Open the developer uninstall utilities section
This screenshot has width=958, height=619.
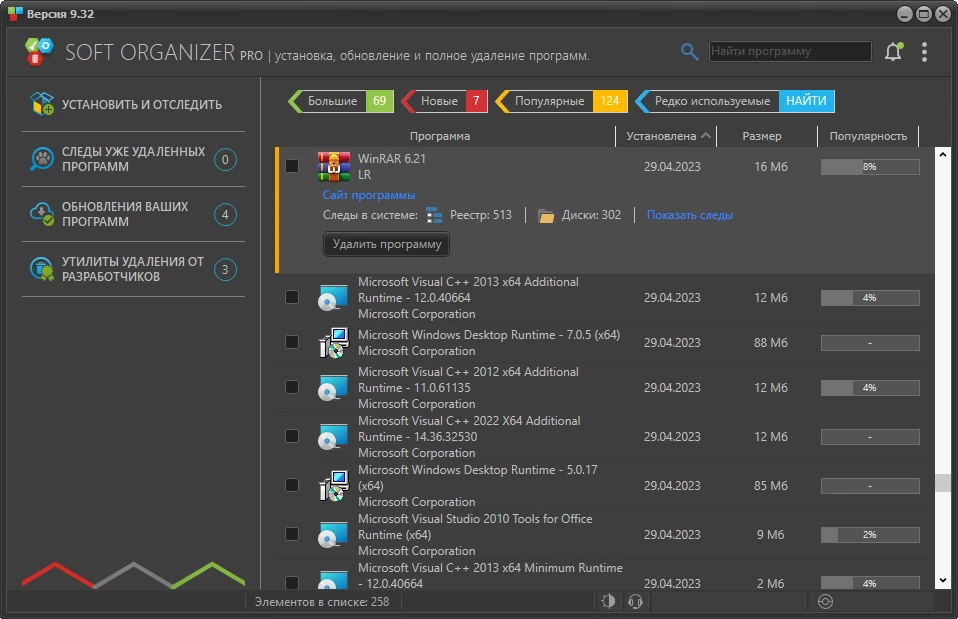coord(133,269)
